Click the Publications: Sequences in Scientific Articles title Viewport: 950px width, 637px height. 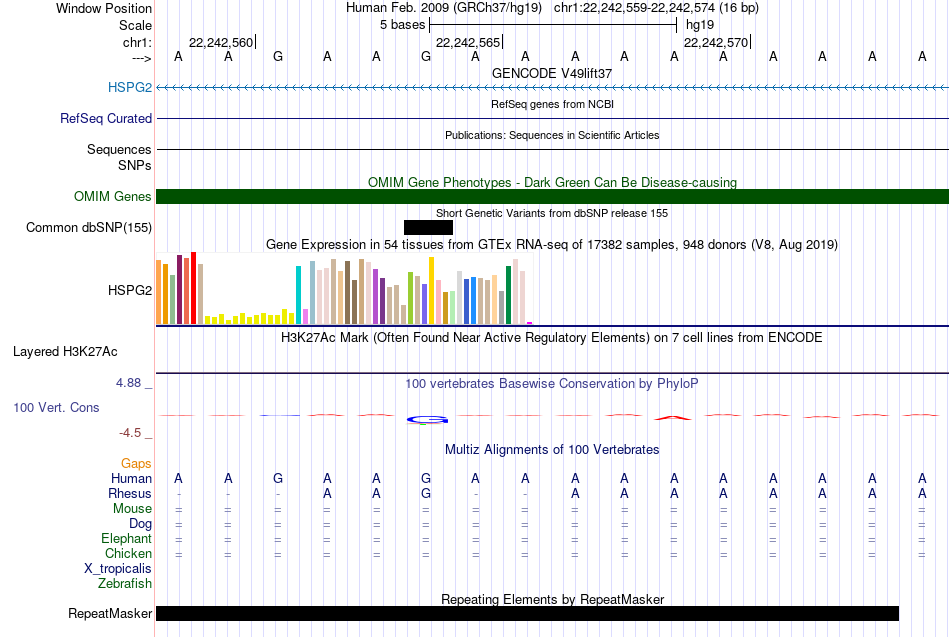[552, 135]
